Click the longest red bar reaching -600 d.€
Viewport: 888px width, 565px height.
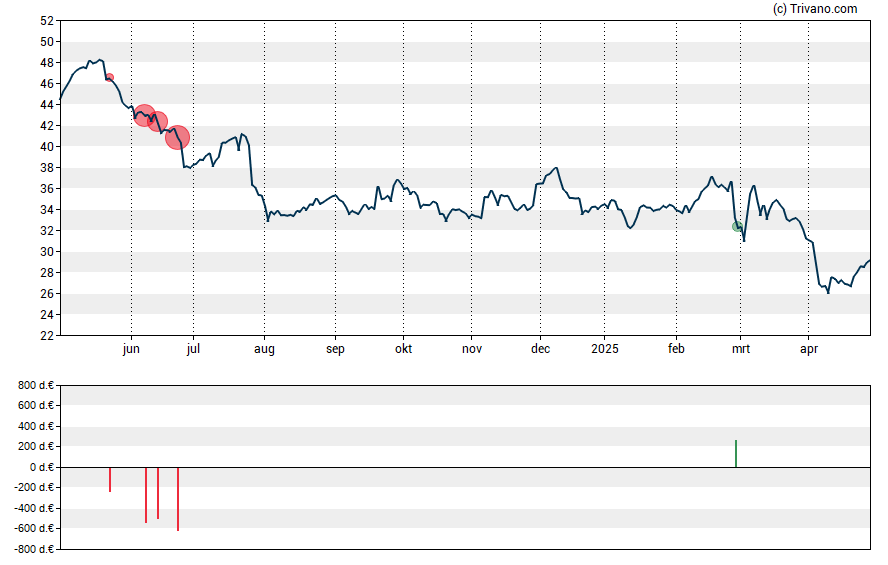coord(178,499)
